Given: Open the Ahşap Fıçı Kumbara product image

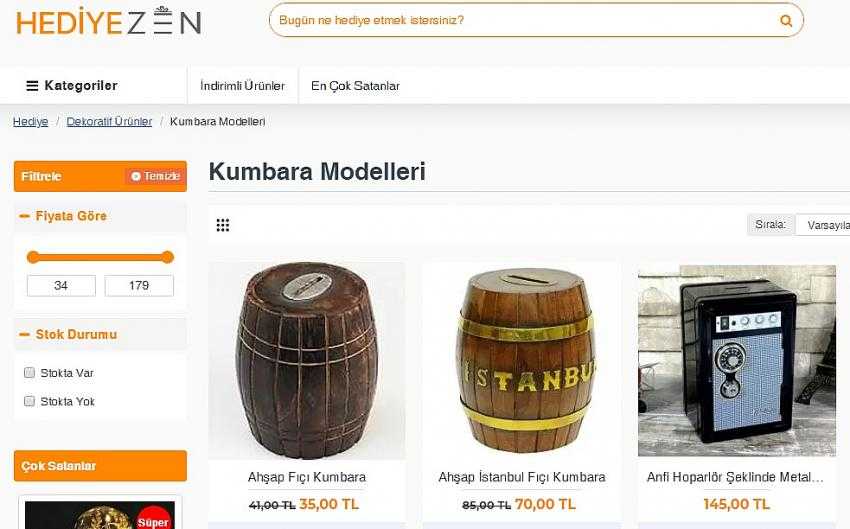Looking at the screenshot, I should tap(307, 360).
